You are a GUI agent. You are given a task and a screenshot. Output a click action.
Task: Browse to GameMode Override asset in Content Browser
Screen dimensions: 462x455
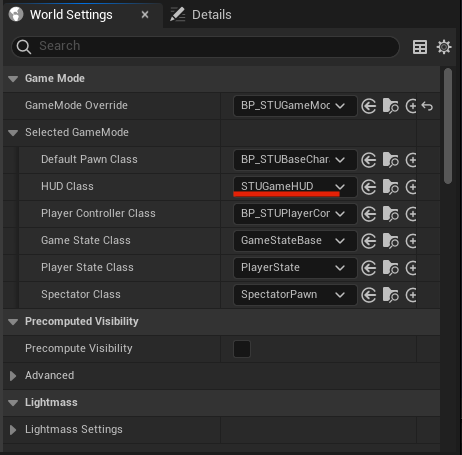390,106
